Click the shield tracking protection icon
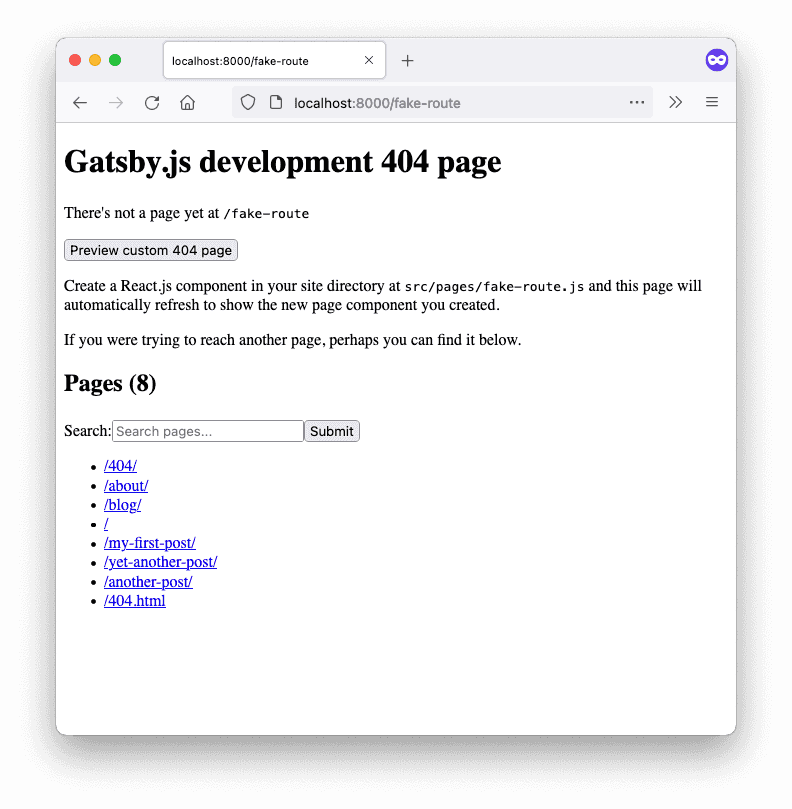This screenshot has width=792, height=809. tap(248, 102)
